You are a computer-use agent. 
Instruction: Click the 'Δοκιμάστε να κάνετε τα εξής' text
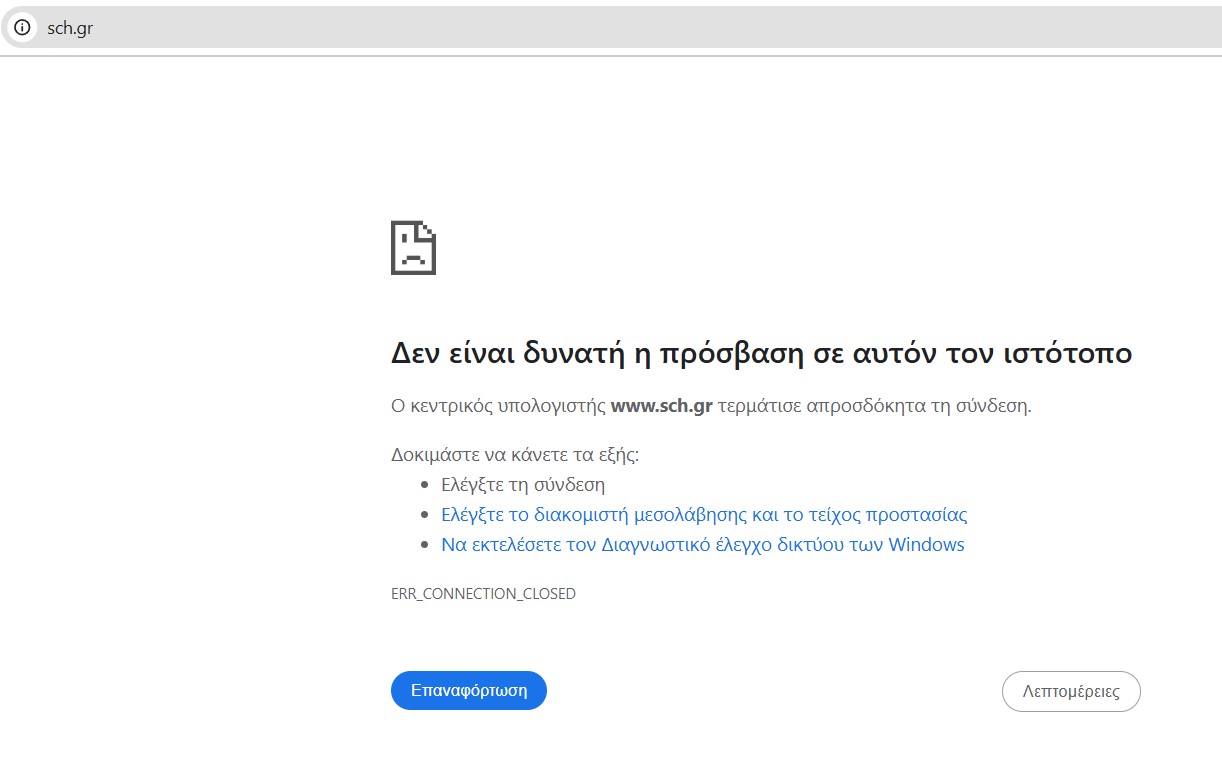[514, 455]
